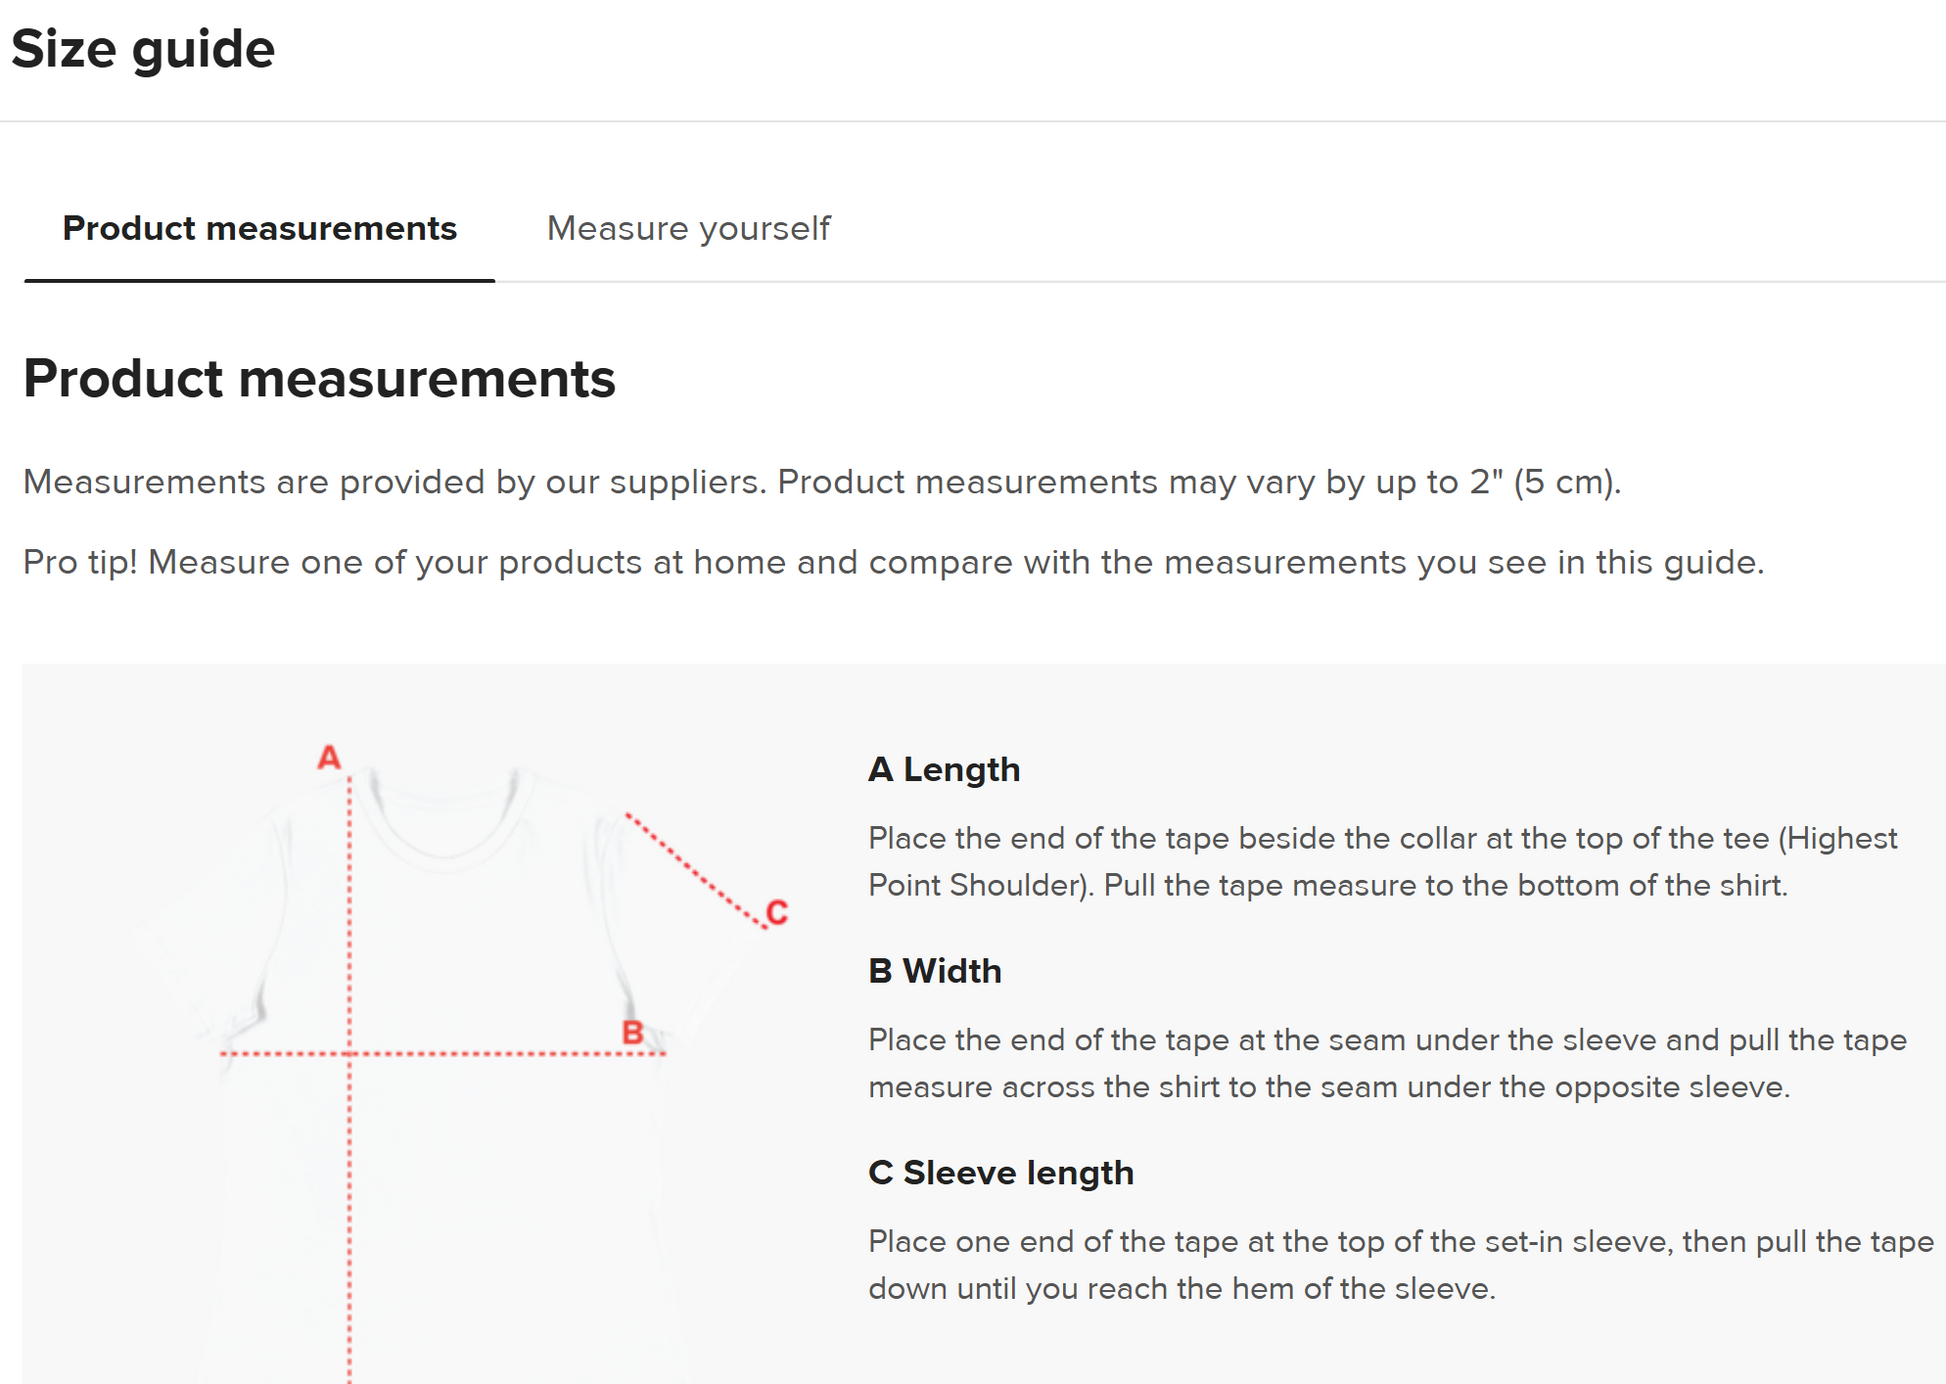The width and height of the screenshot is (1946, 1384).
Task: Click the t-shirt collar in the diagram
Action: (x=445, y=830)
